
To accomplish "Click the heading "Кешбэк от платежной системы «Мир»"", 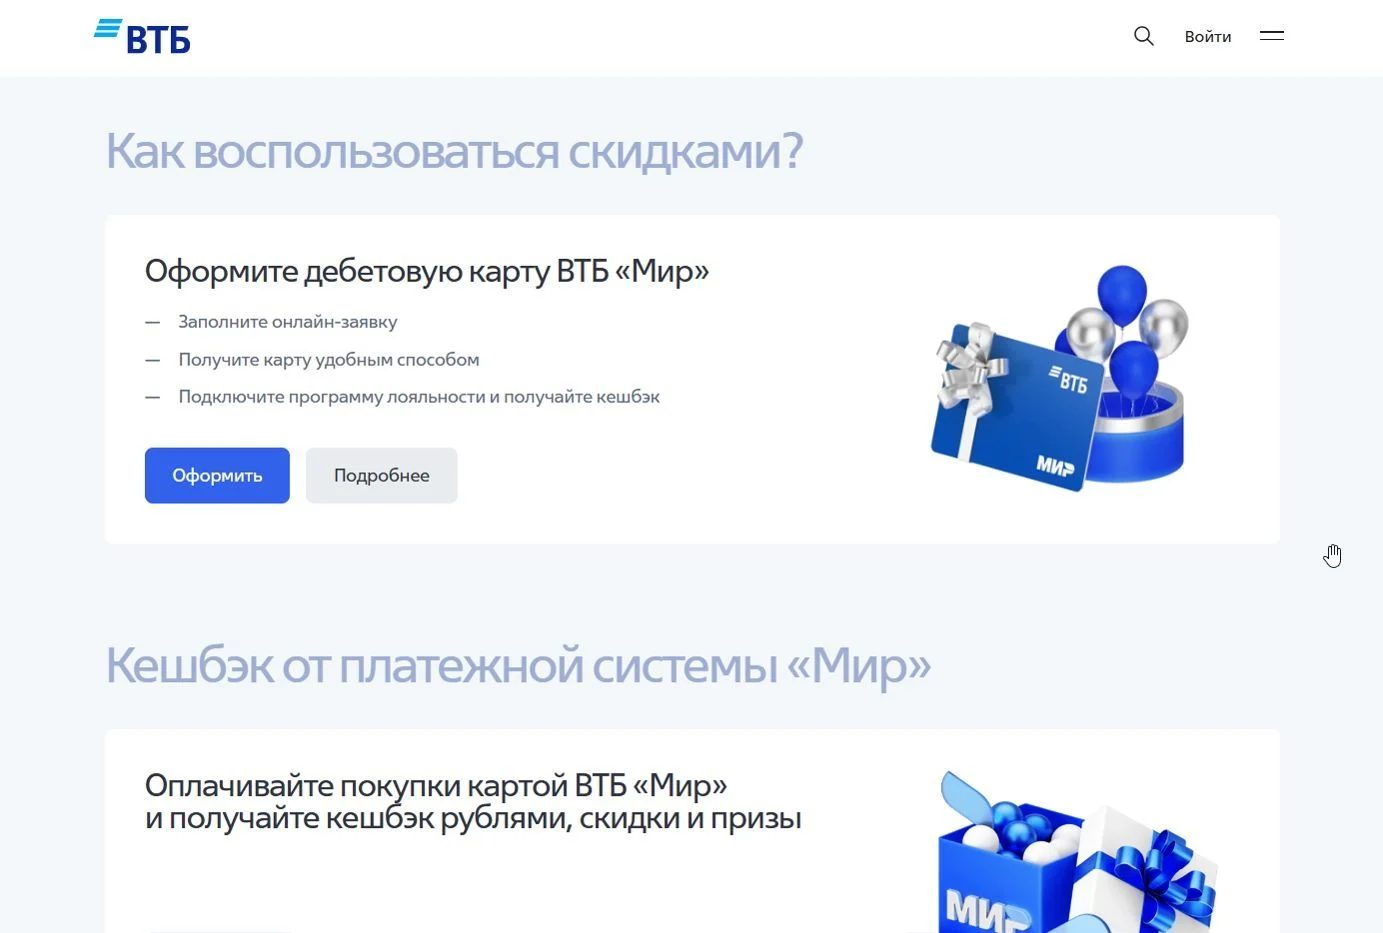I will tap(519, 666).
